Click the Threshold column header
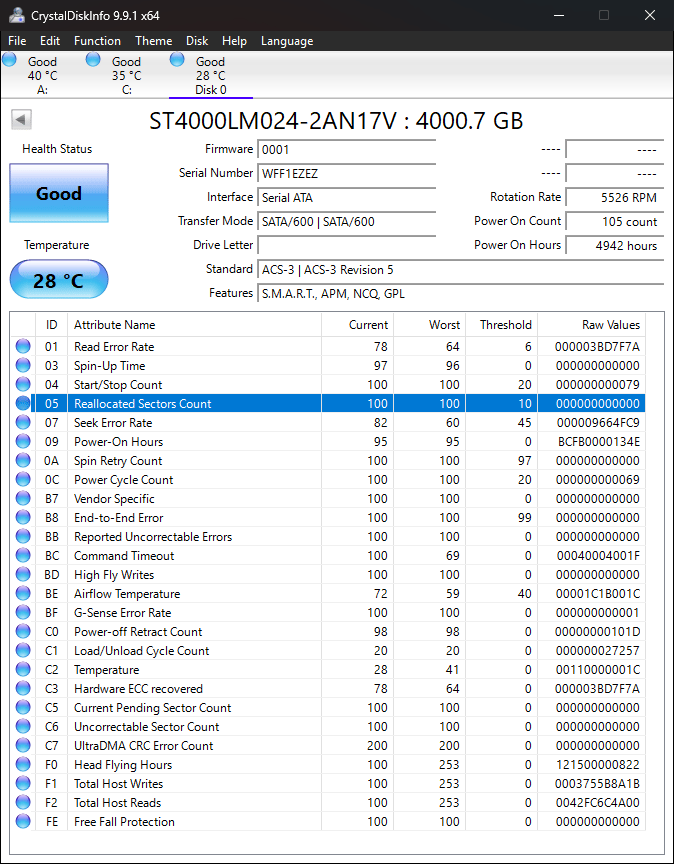674x864 pixels. (502, 325)
